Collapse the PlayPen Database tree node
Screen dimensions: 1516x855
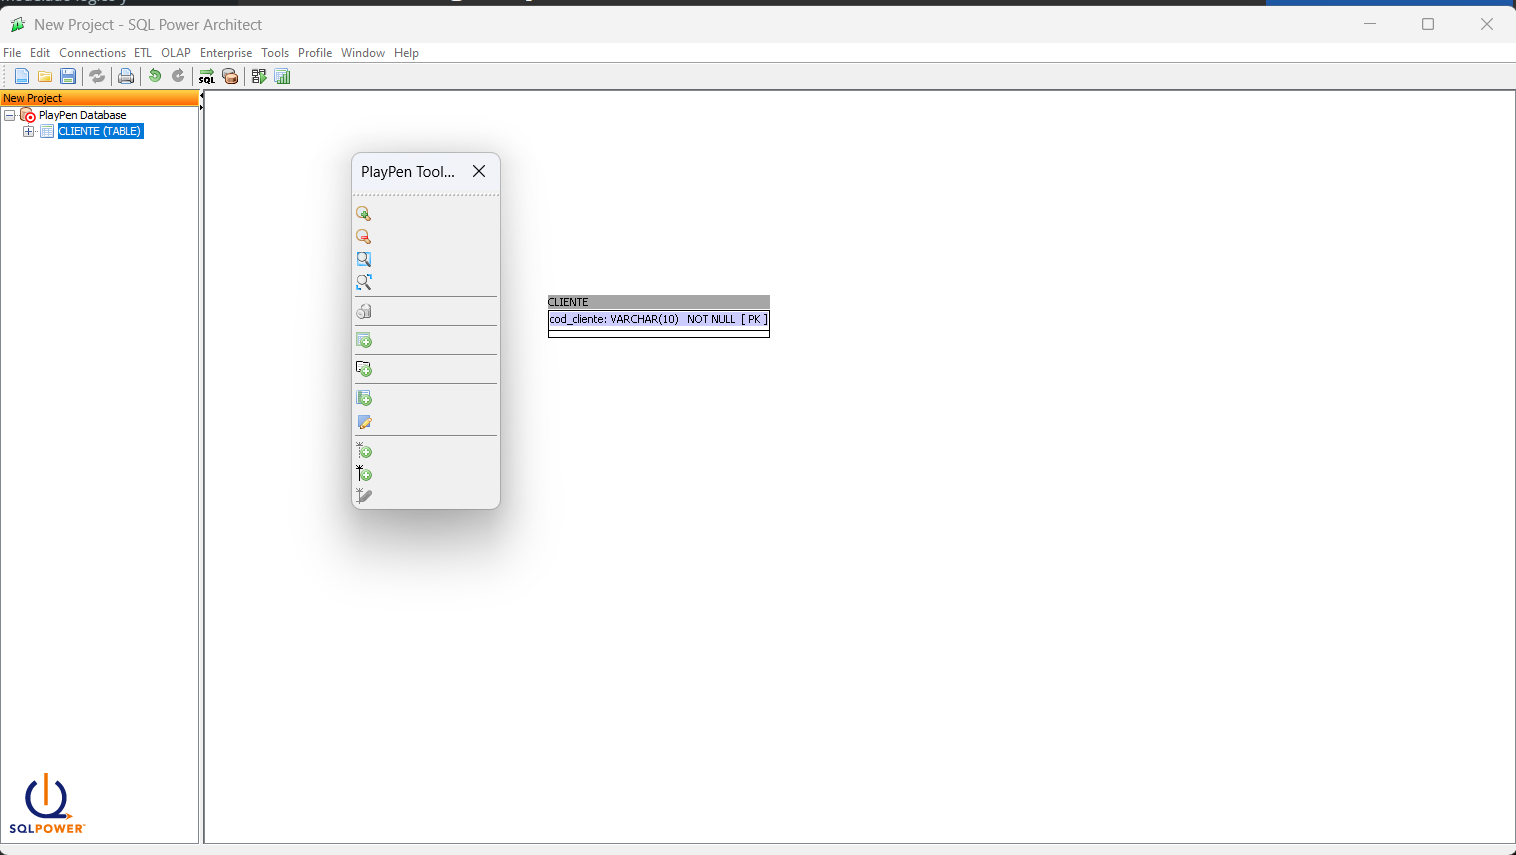pos(10,115)
